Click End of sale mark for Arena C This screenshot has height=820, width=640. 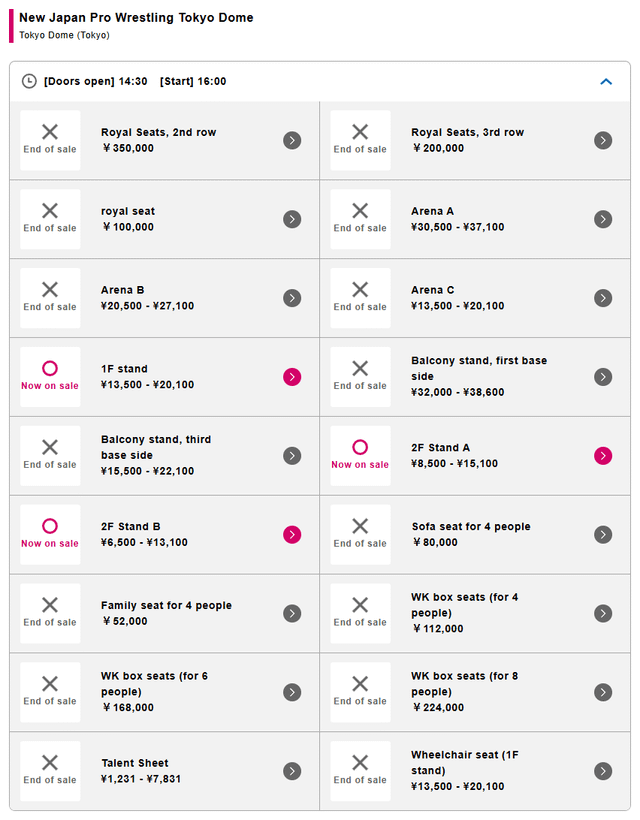[x=360, y=298]
